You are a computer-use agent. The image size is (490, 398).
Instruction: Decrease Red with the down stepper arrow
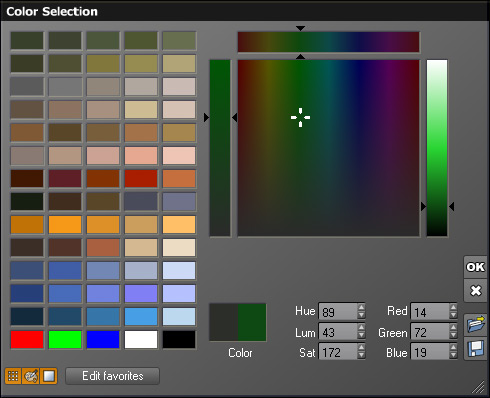tap(453, 315)
